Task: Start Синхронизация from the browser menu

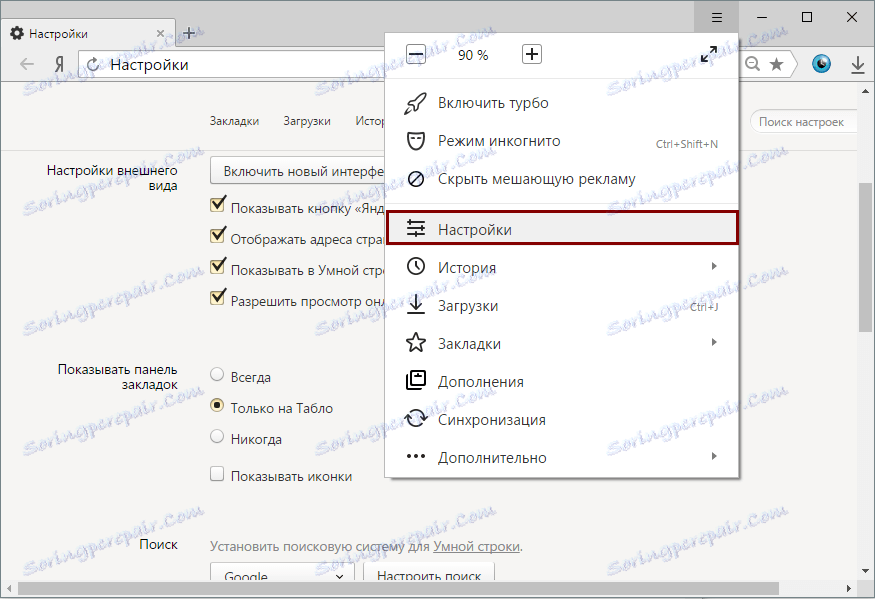Action: pos(490,419)
